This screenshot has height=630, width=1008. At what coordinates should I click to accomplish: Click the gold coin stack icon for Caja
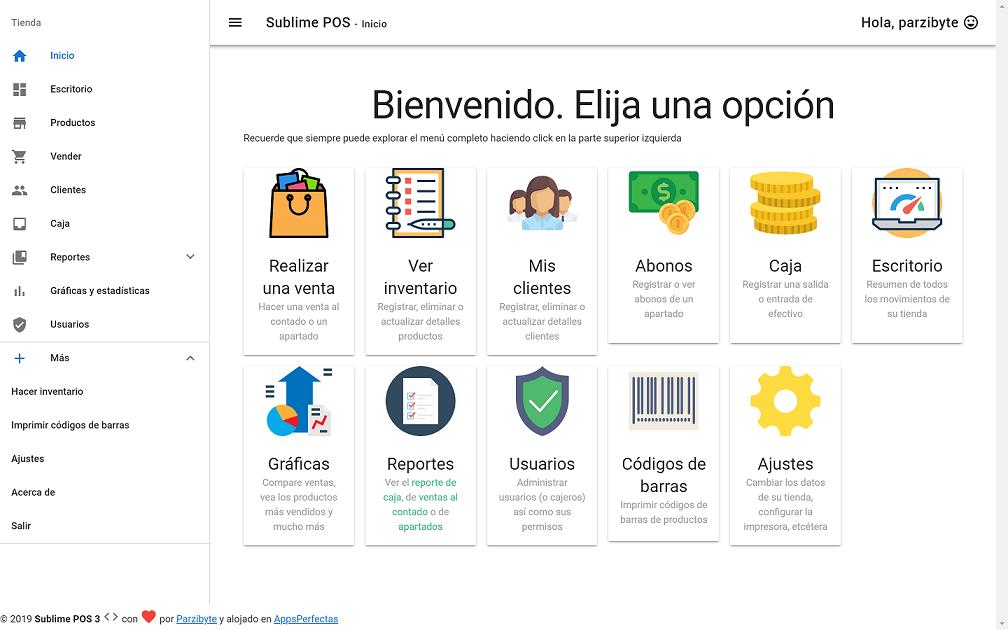[785, 203]
